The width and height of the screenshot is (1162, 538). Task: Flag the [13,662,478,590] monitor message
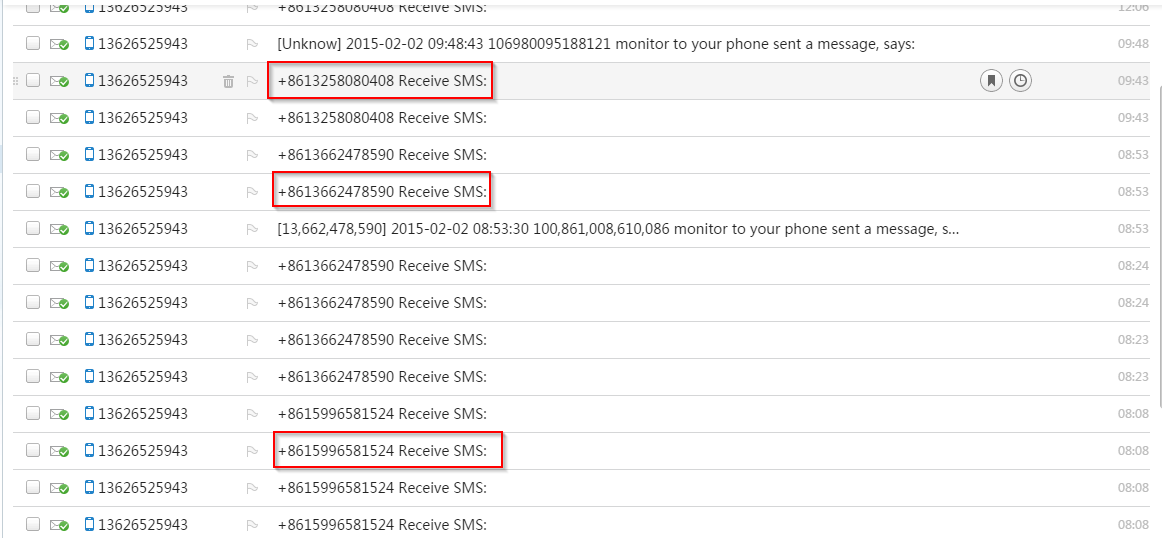click(252, 229)
